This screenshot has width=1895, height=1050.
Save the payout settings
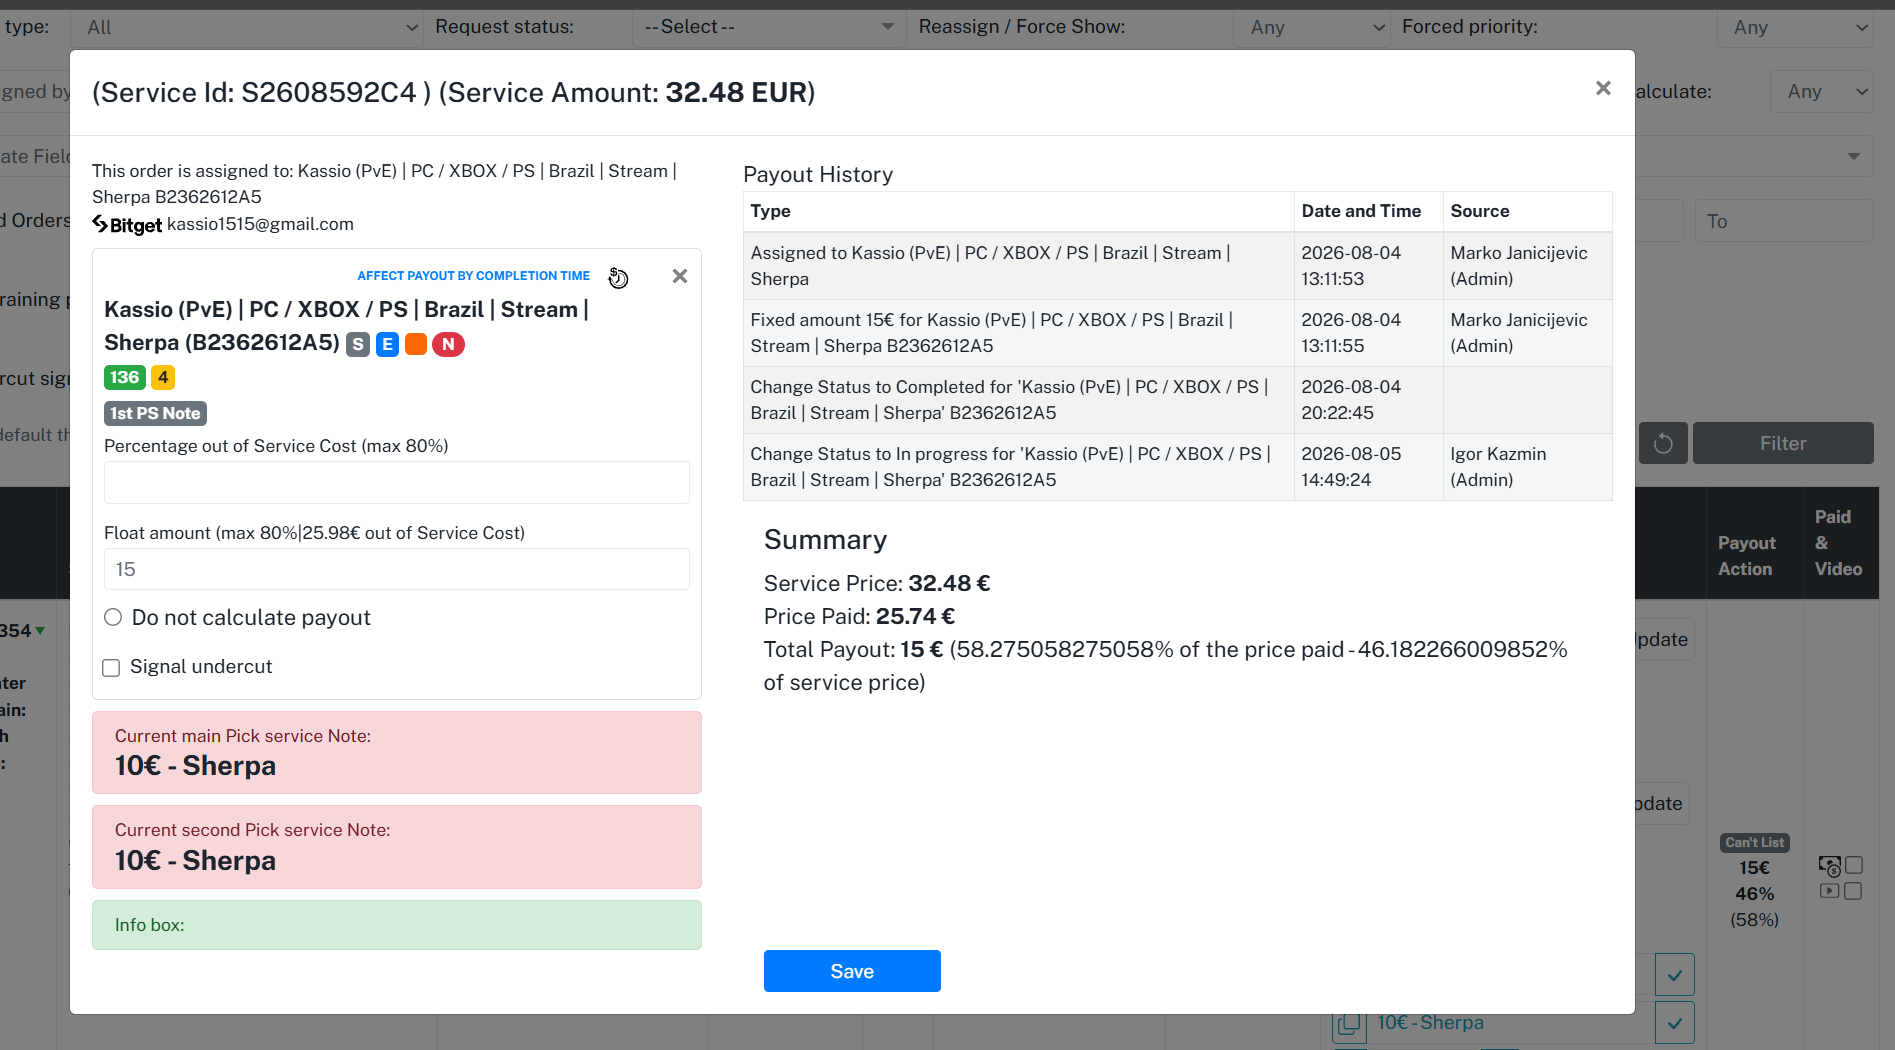[852, 971]
